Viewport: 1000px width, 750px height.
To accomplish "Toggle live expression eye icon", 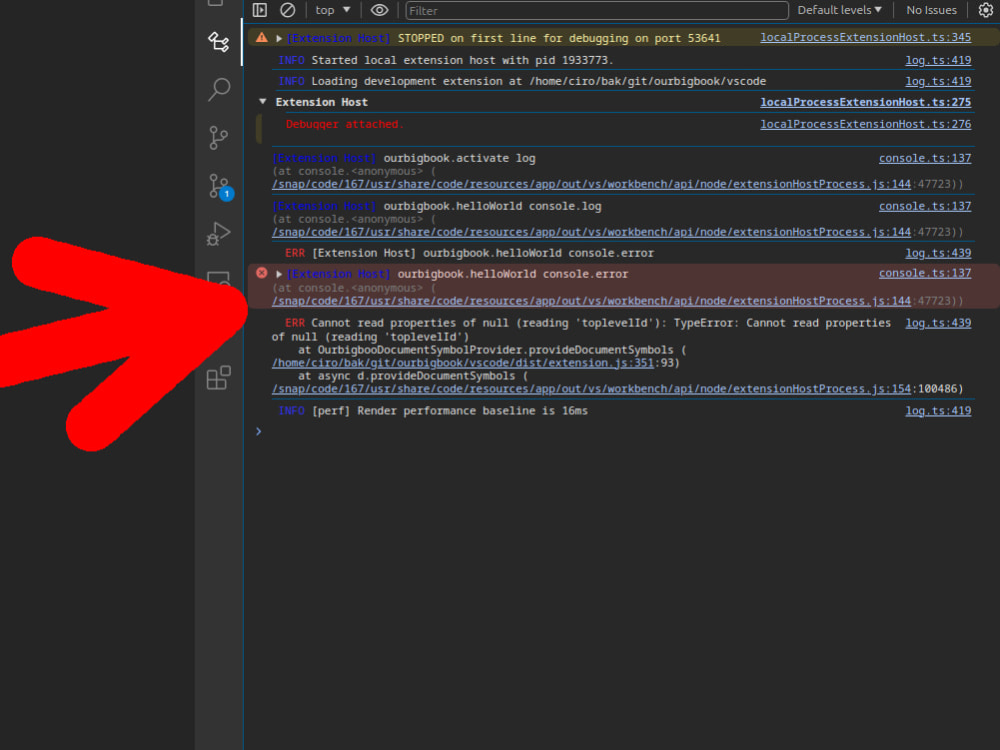I will click(379, 10).
